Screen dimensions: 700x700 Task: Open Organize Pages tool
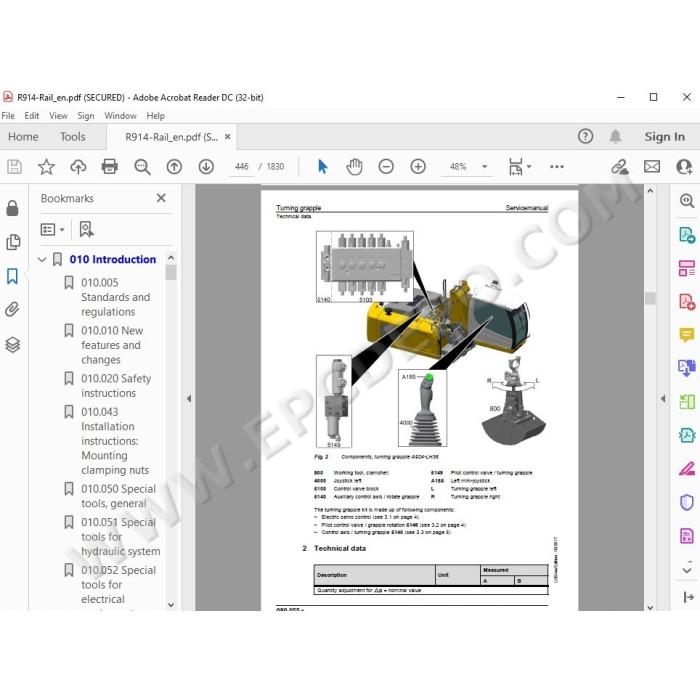tap(687, 268)
